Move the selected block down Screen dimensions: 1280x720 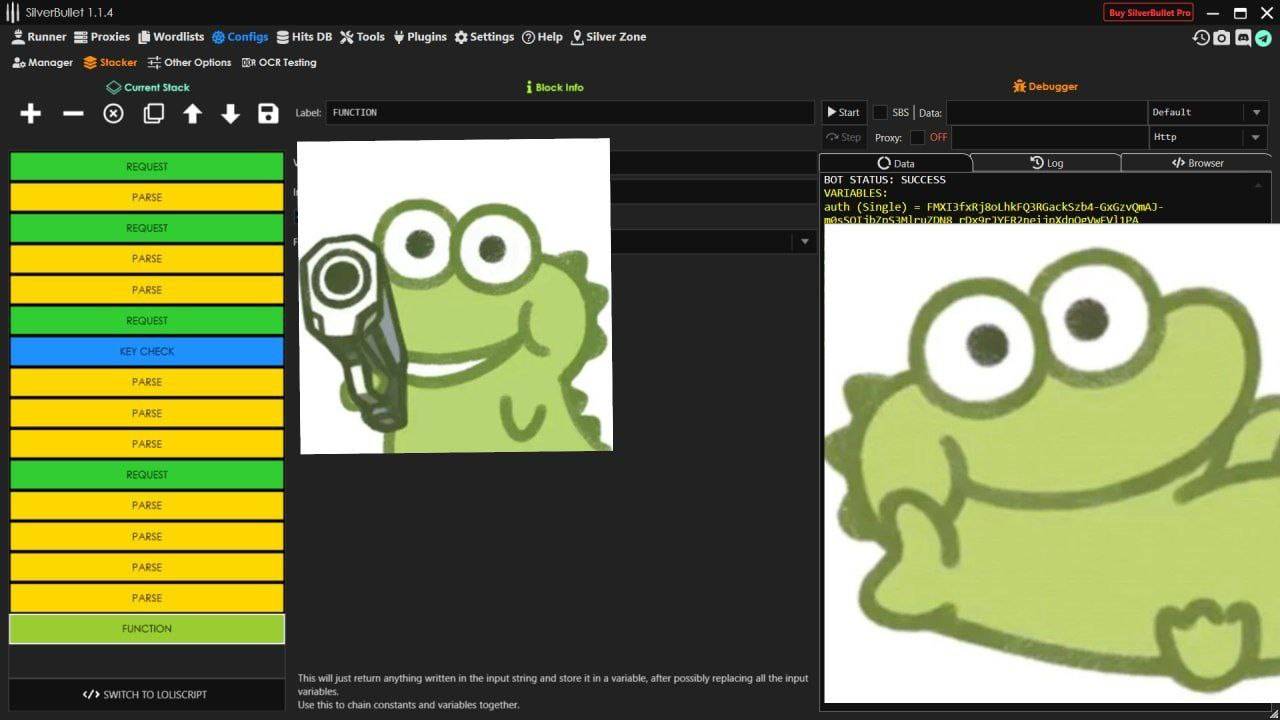[x=230, y=114]
